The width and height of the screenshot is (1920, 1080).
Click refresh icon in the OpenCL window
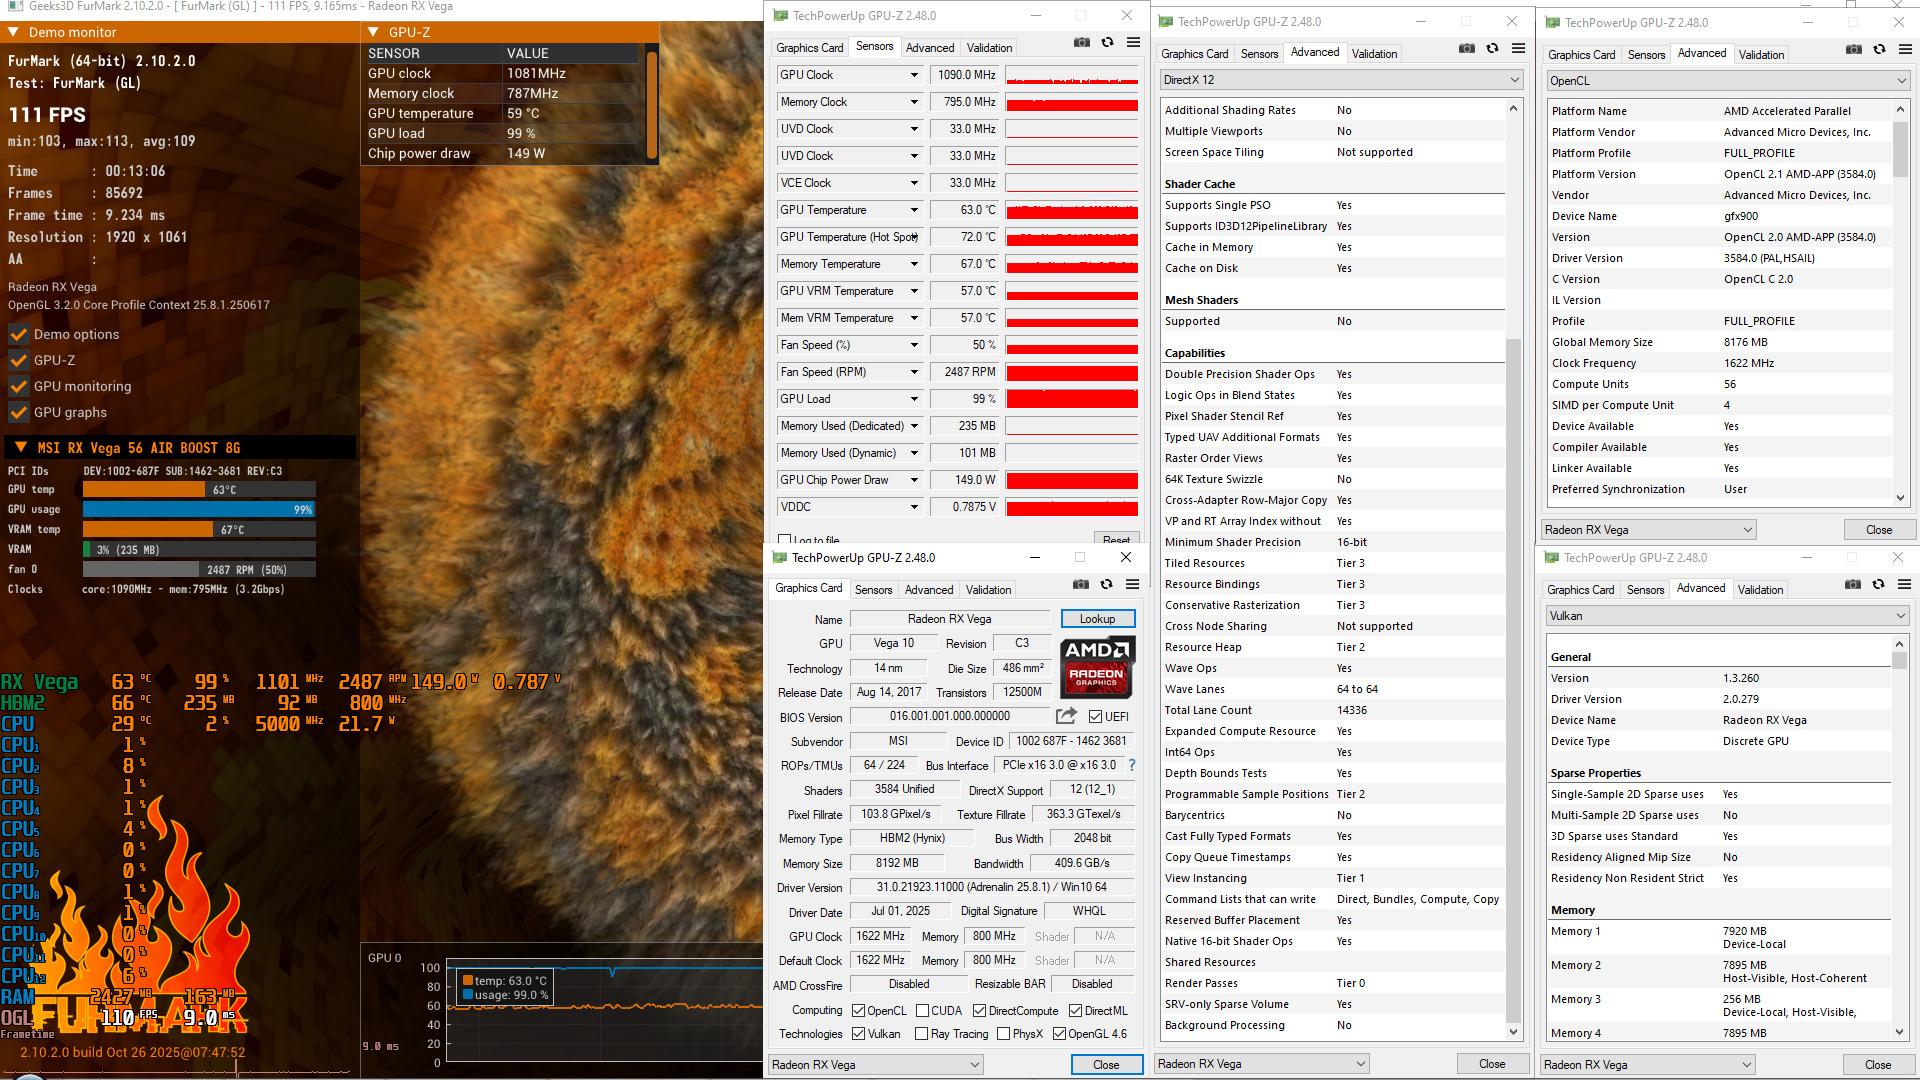1879,50
